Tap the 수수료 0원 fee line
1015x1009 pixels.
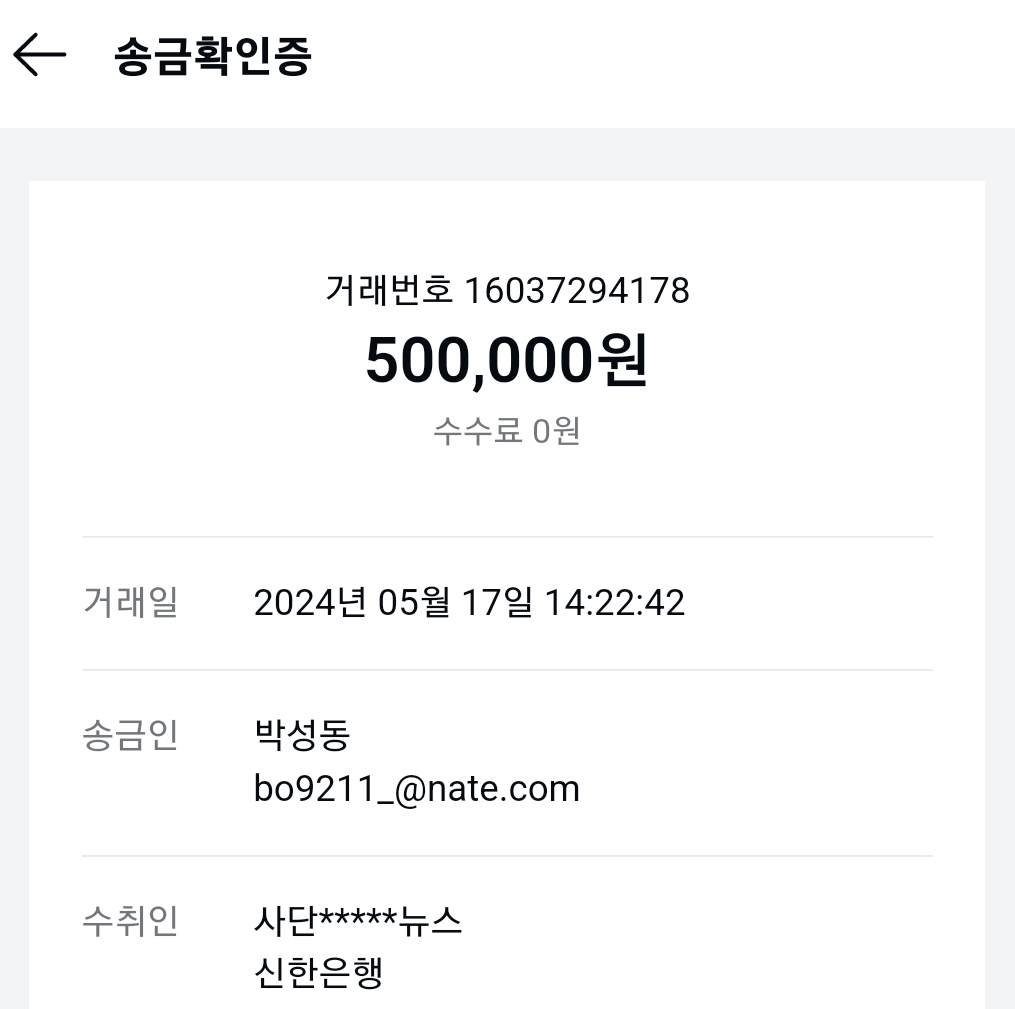[507, 431]
